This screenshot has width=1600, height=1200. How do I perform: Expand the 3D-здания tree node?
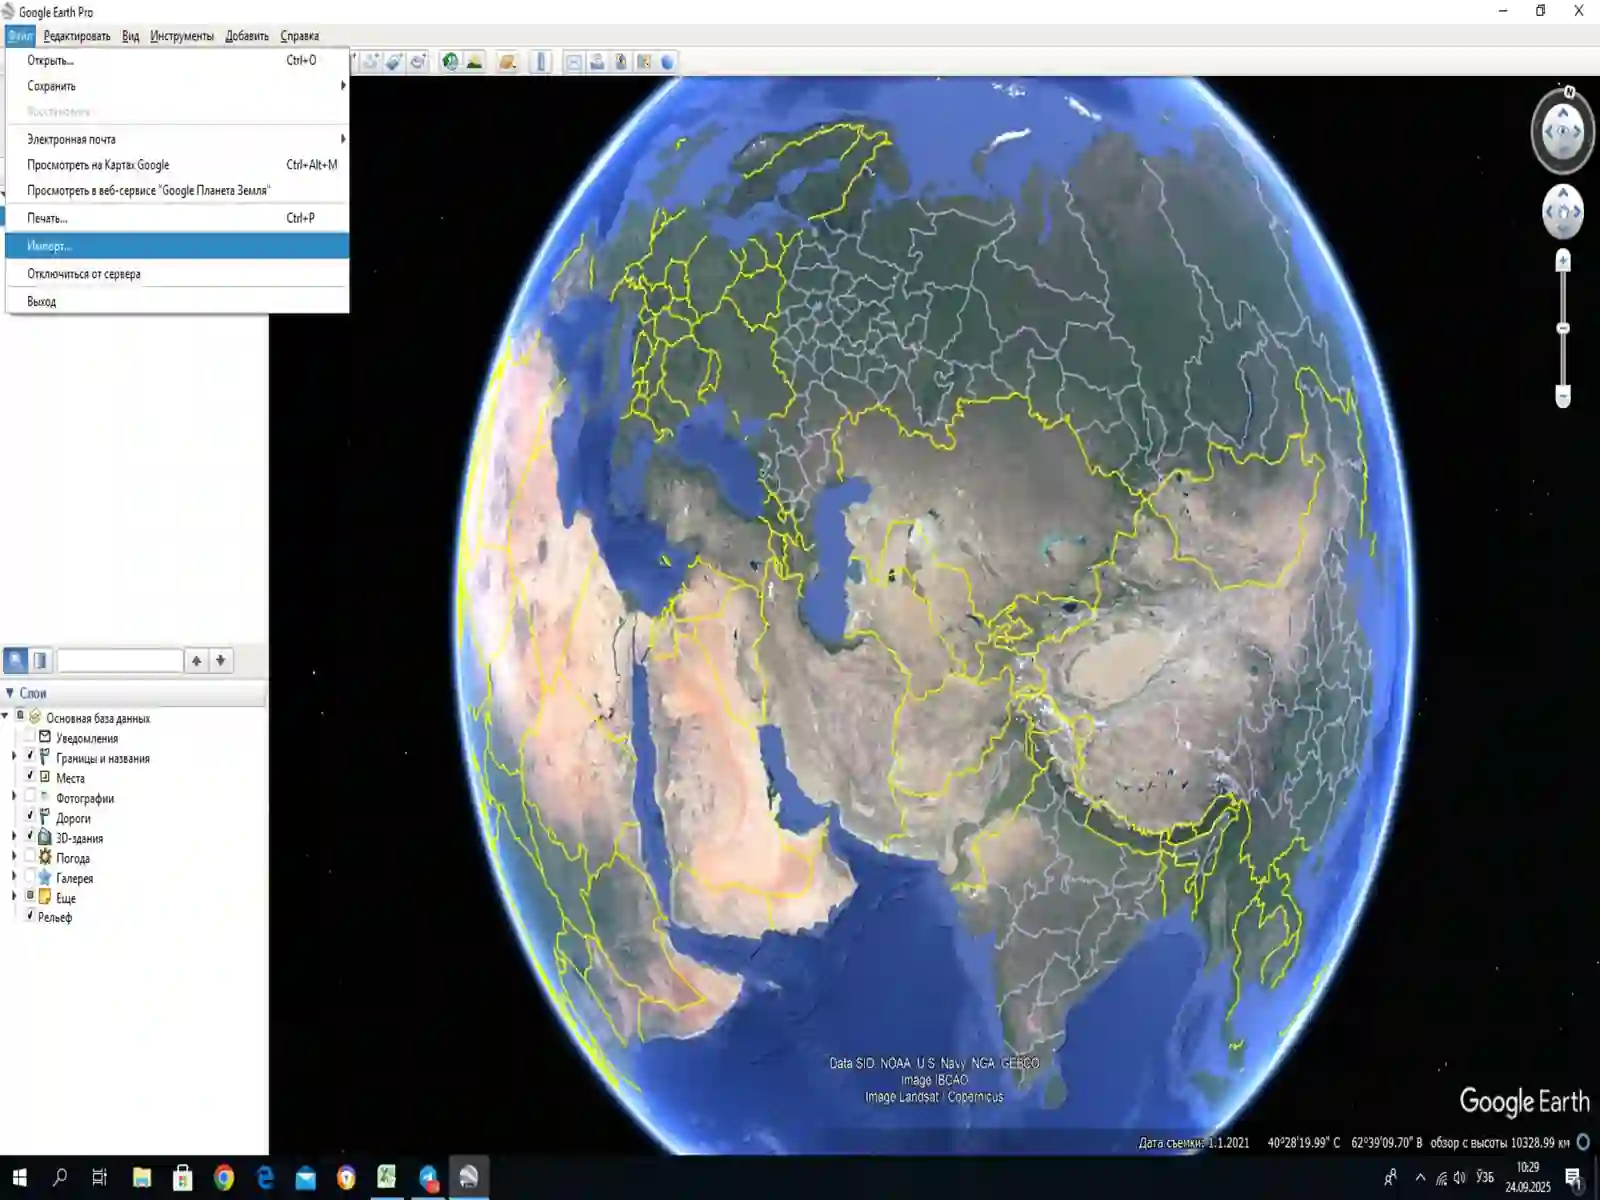click(14, 836)
